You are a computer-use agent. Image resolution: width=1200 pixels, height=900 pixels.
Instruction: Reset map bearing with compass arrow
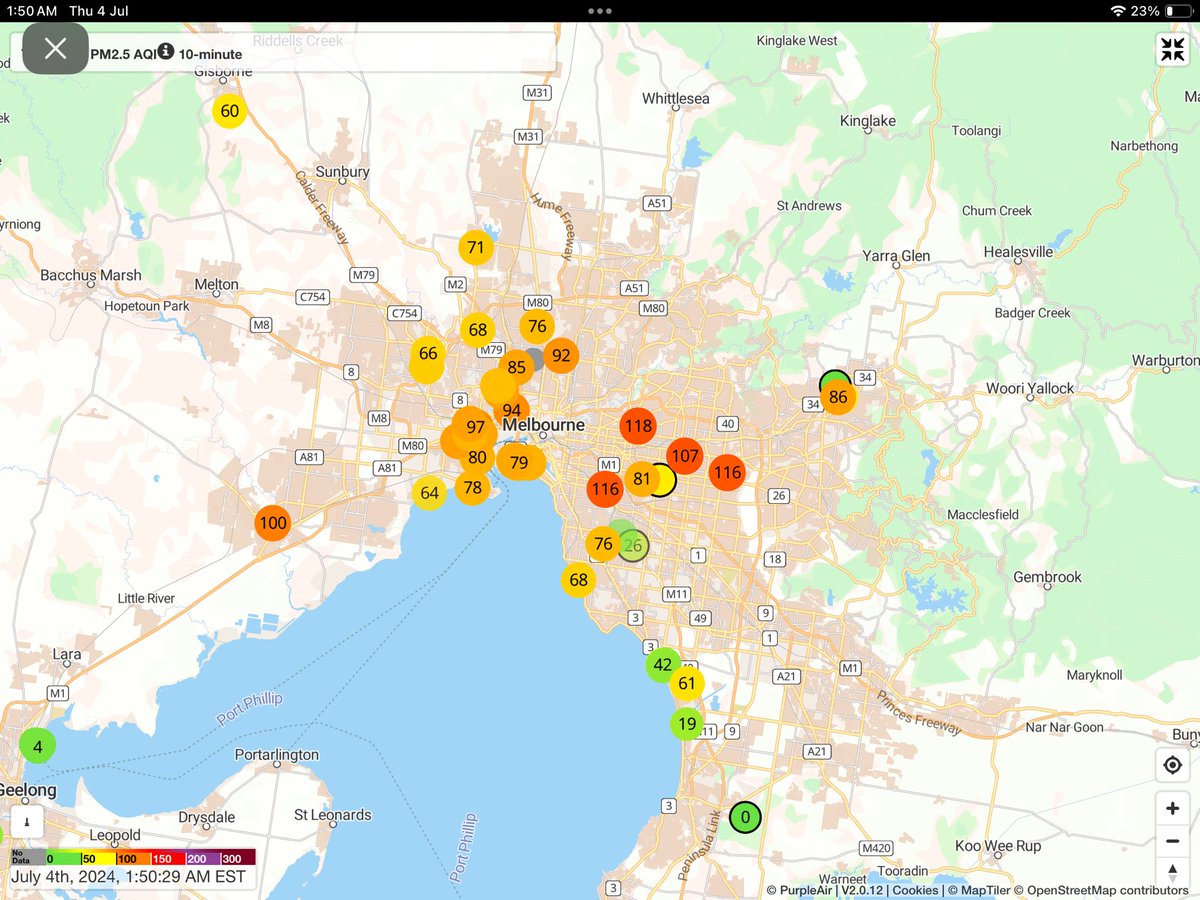click(x=1172, y=871)
